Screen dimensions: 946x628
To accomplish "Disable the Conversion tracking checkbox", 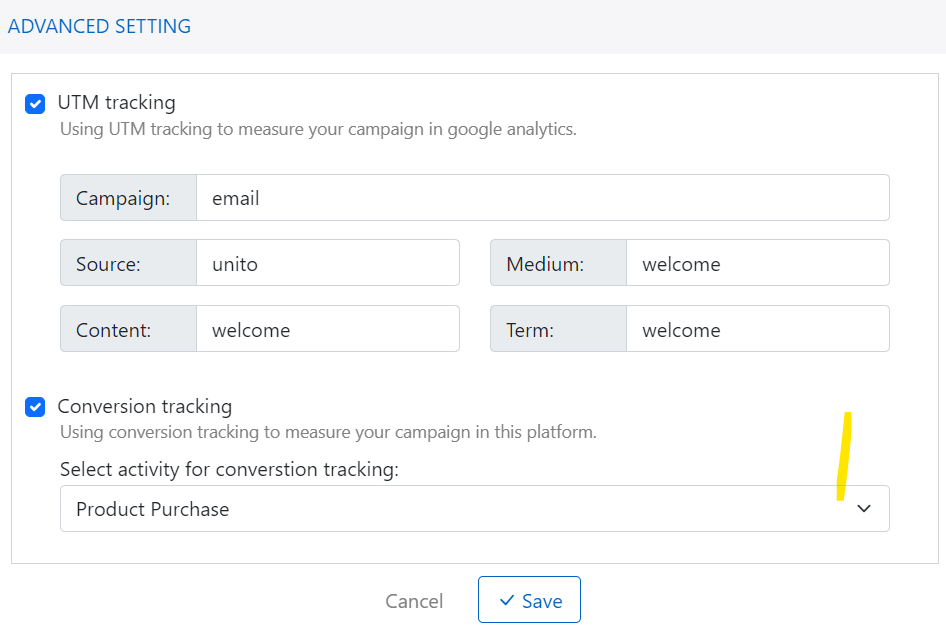I will click(x=36, y=407).
